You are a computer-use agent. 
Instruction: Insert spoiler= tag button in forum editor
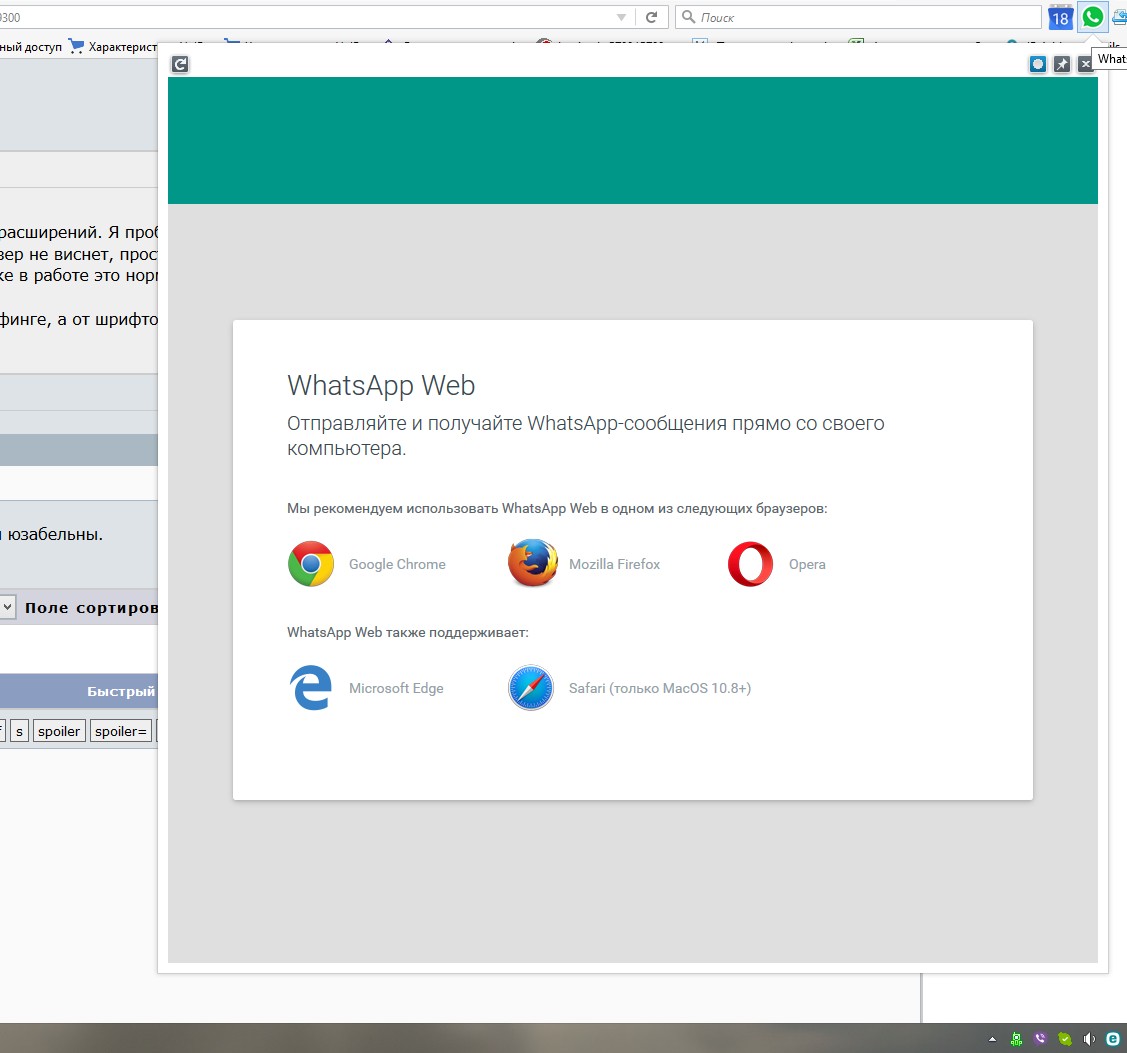pos(121,731)
